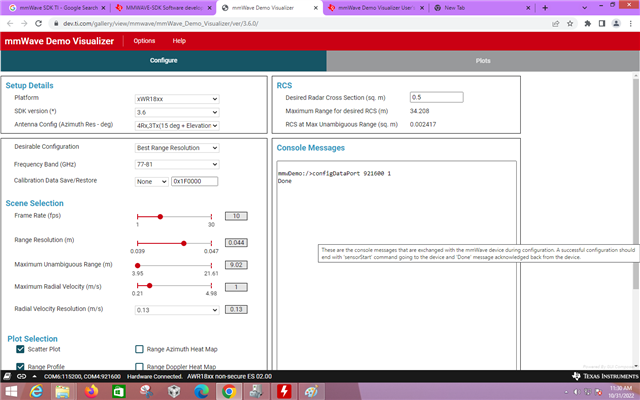Open the Chrome three-dot menu

pyautogui.click(x=631, y=24)
